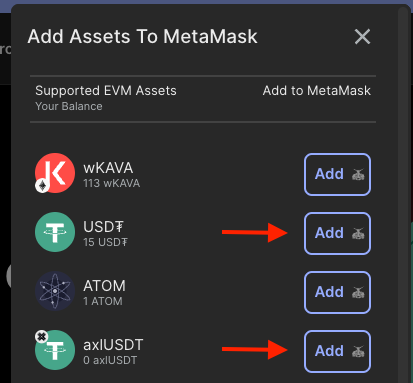The width and height of the screenshot is (413, 383).
Task: Select the 15 USDT balance text
Action: (105, 242)
